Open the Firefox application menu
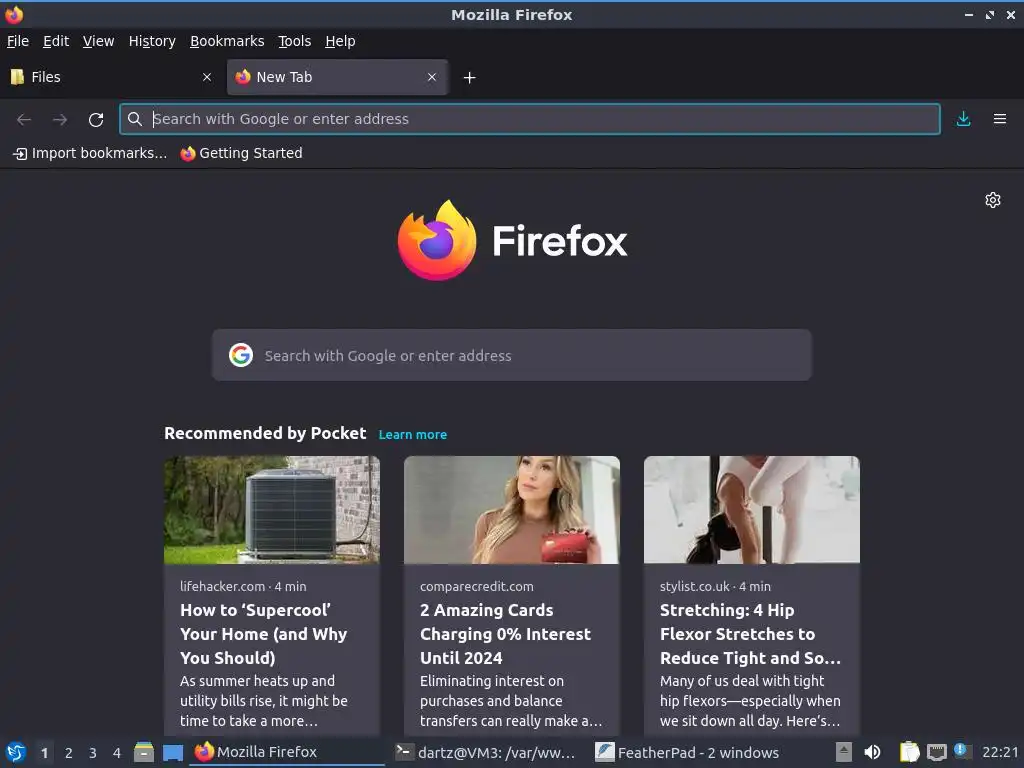1024x768 pixels. (999, 119)
